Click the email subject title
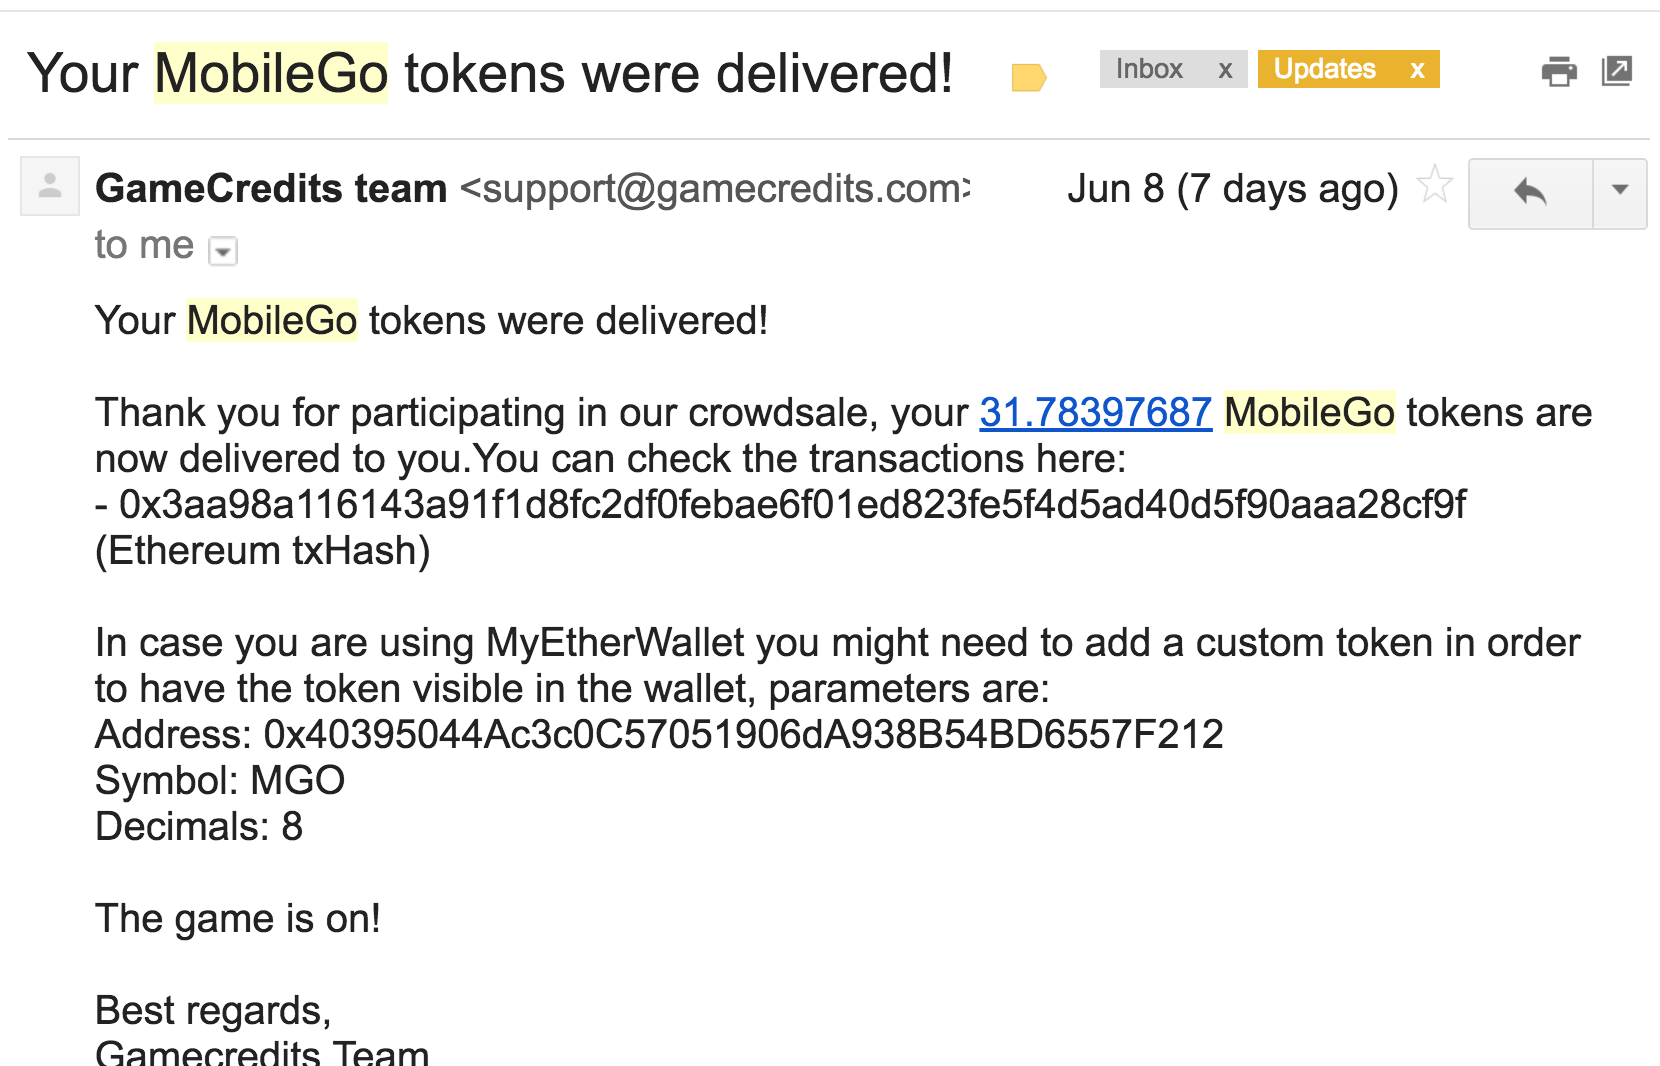The height and width of the screenshot is (1066, 1660). click(490, 74)
